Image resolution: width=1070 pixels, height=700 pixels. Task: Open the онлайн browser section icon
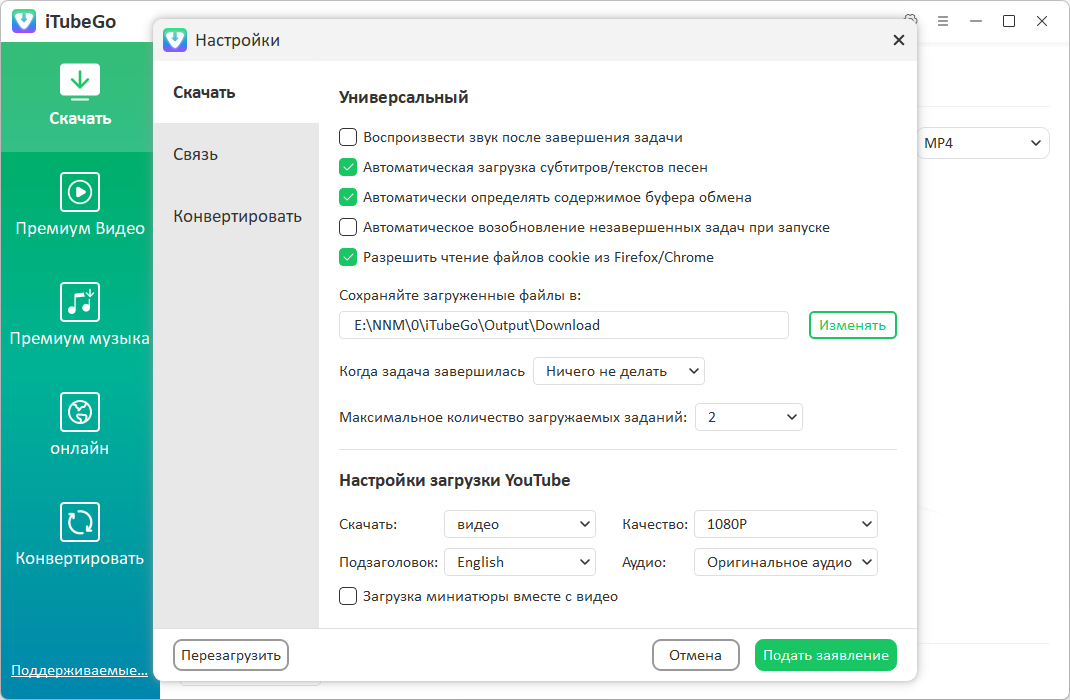pos(80,411)
